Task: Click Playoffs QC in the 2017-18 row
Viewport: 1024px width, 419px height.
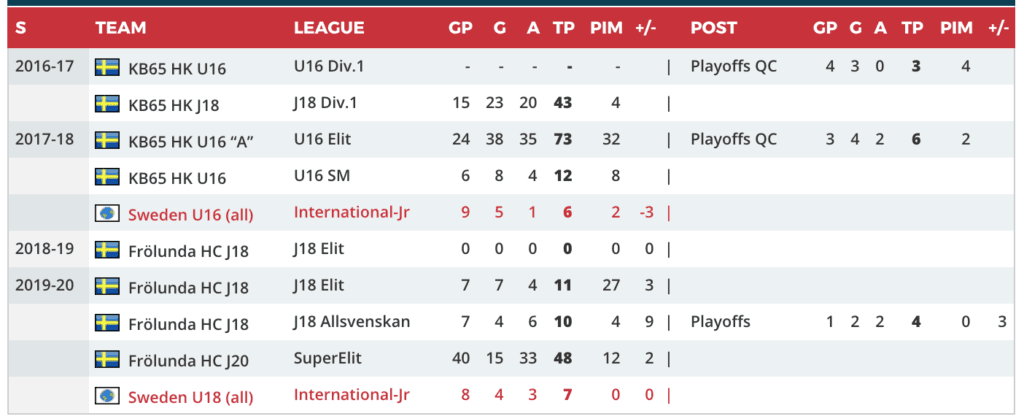Action: pos(733,139)
